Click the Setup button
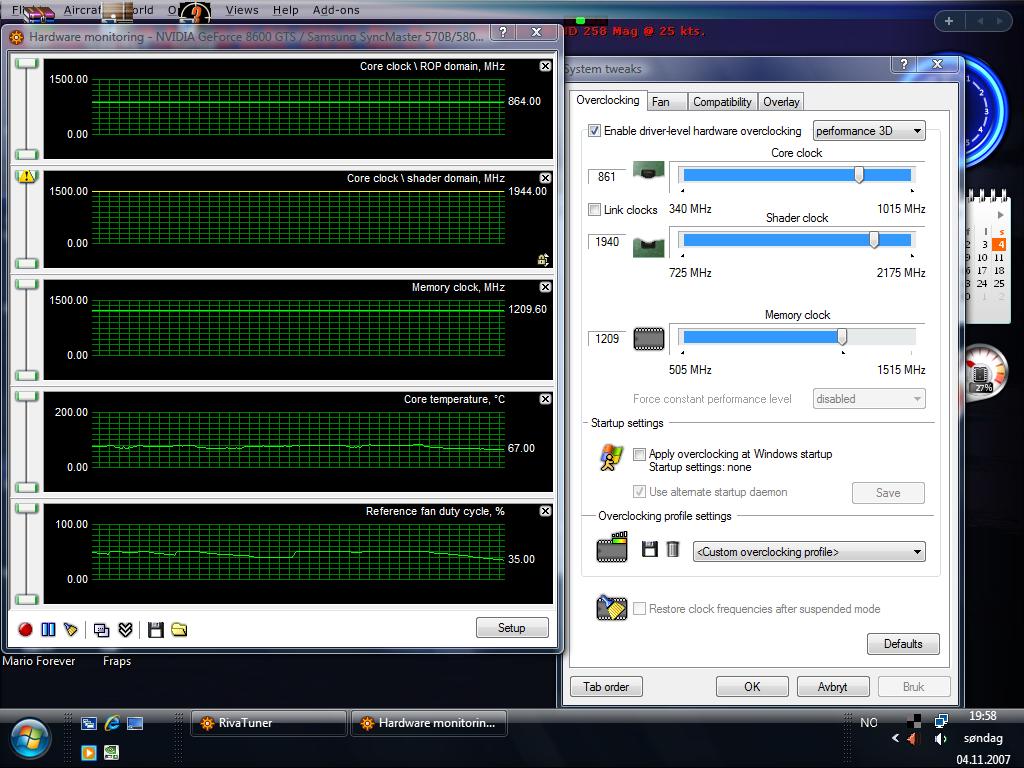 tap(512, 628)
